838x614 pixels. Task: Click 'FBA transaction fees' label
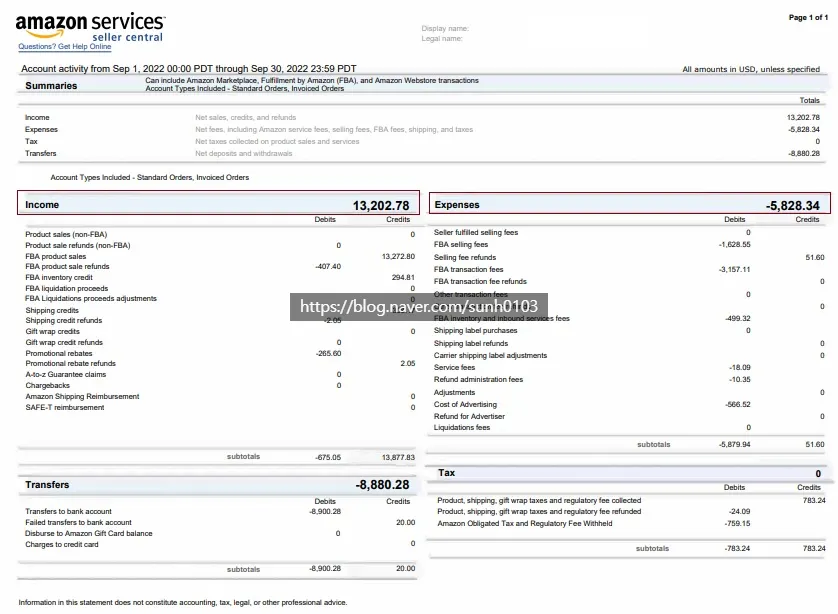coord(469,270)
